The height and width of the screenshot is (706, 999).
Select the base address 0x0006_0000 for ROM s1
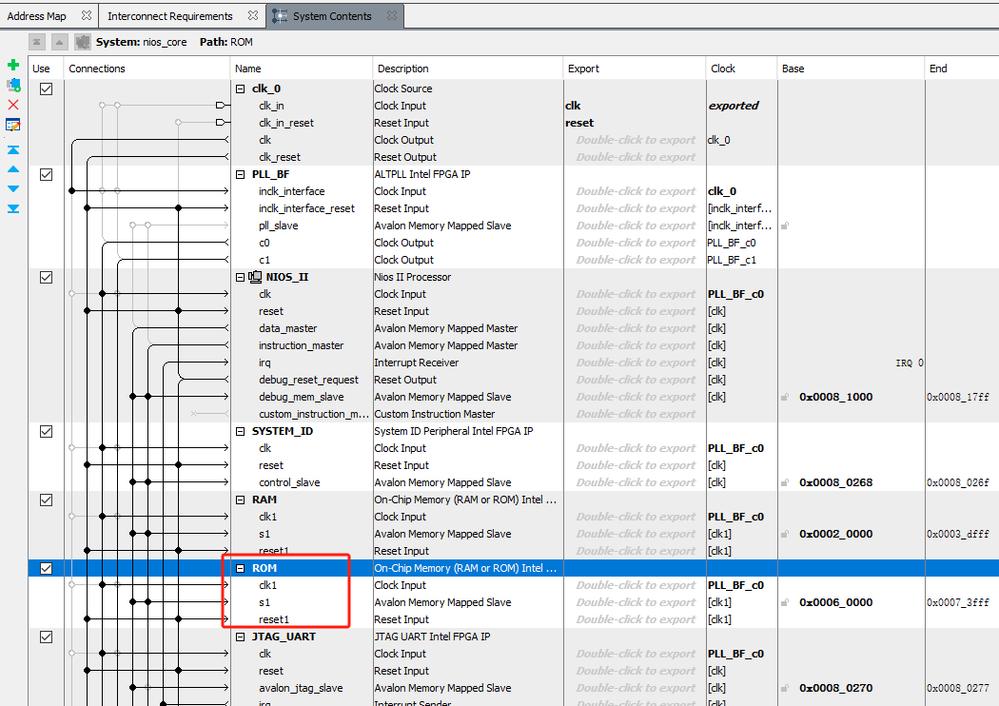point(836,602)
